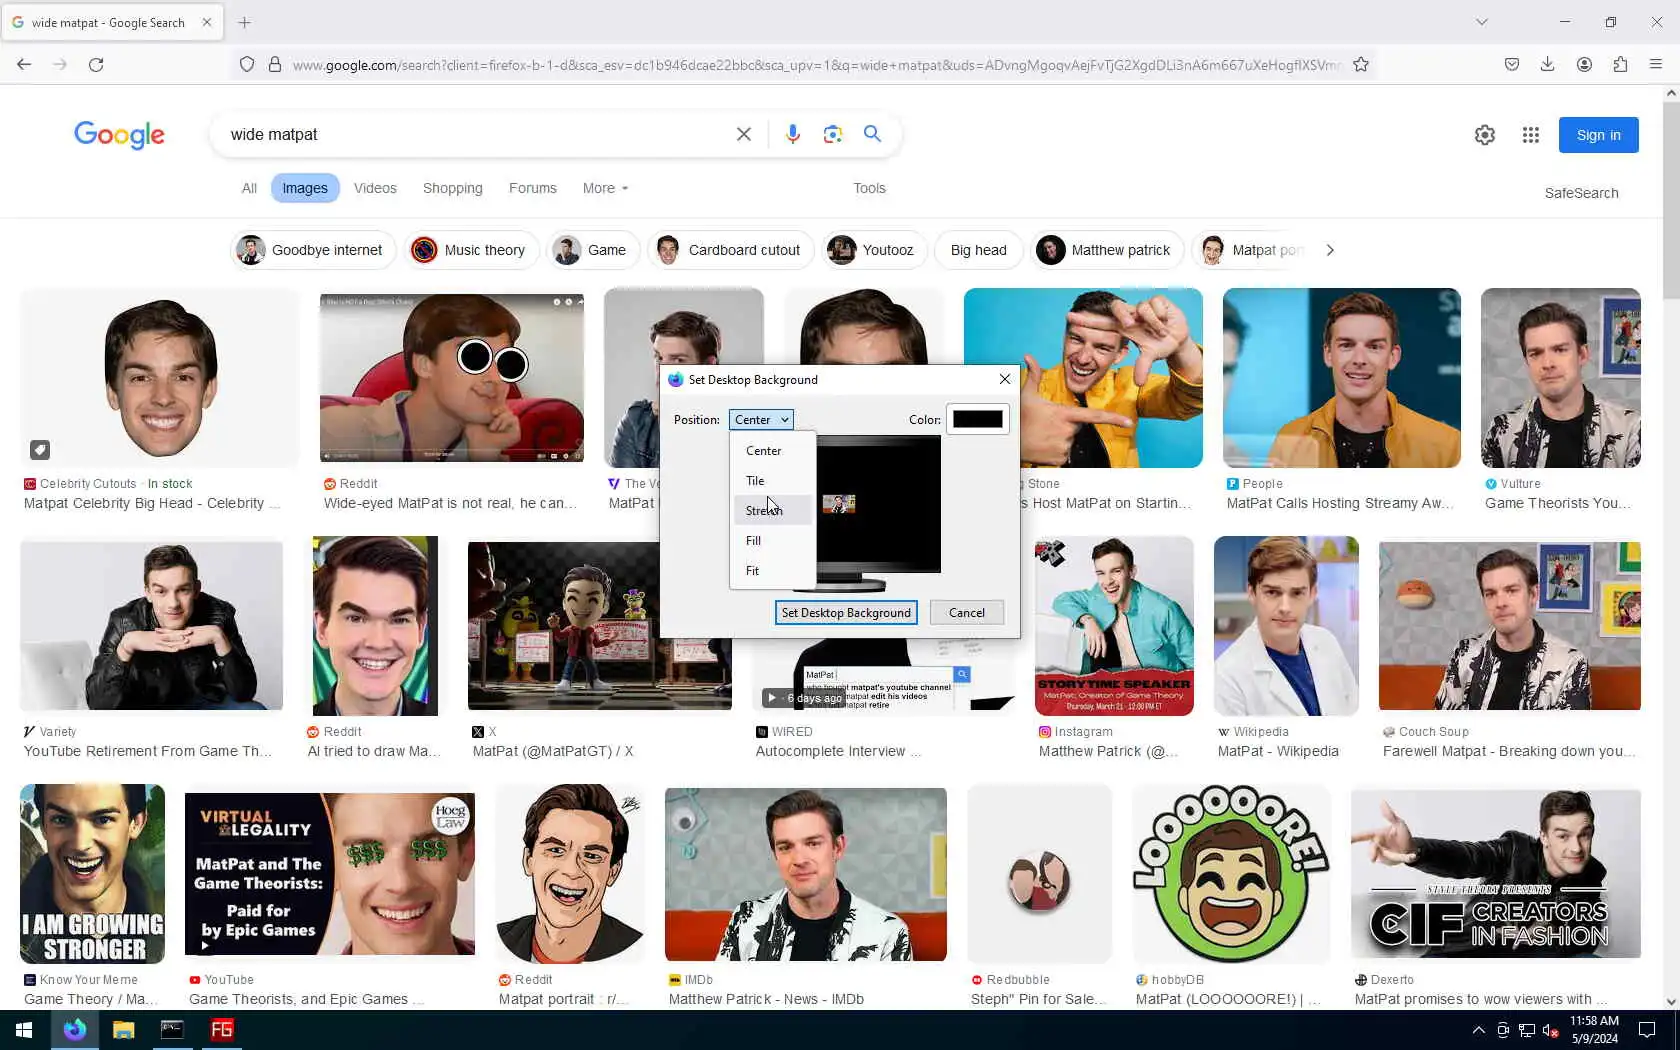Screen dimensions: 1680x1050
Task: Filter by Goodbye internet chip
Action: (314, 250)
